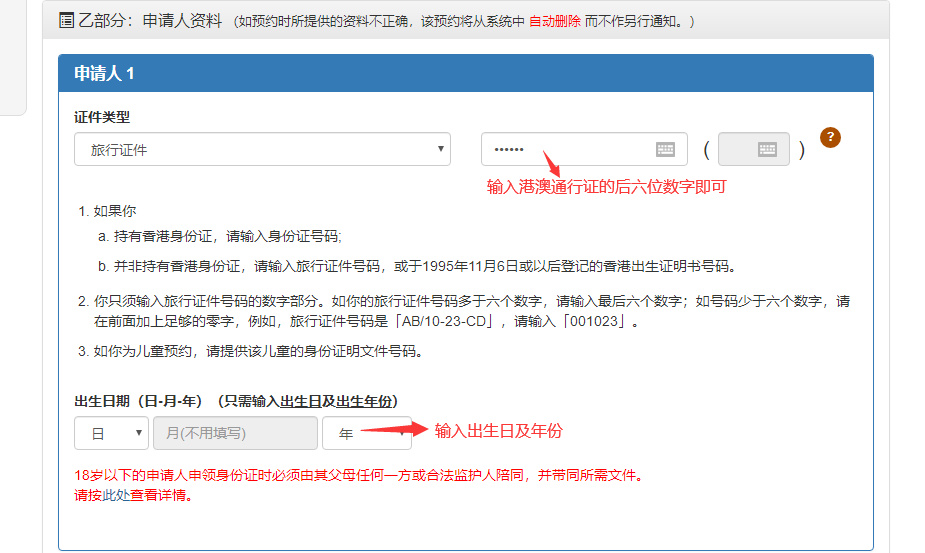Screen dimensions: 925x553
Task: Click instruction 3 about 为儿童预约
Action: 257,351
